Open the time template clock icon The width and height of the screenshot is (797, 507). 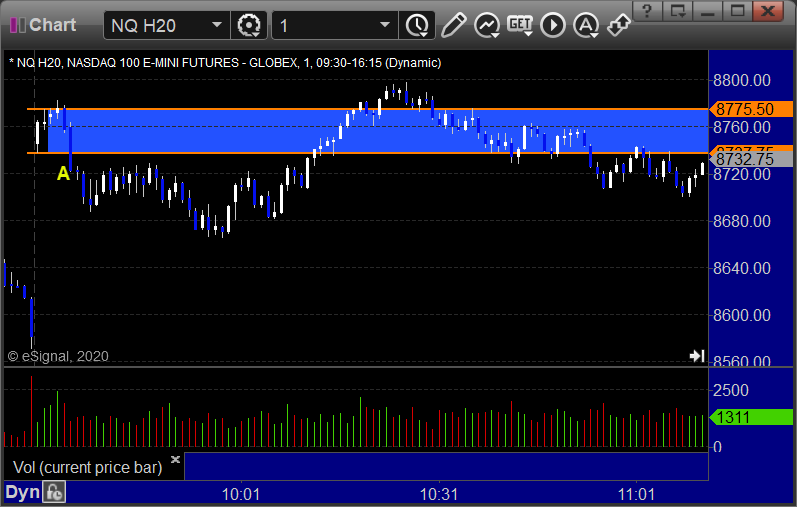pyautogui.click(x=417, y=25)
